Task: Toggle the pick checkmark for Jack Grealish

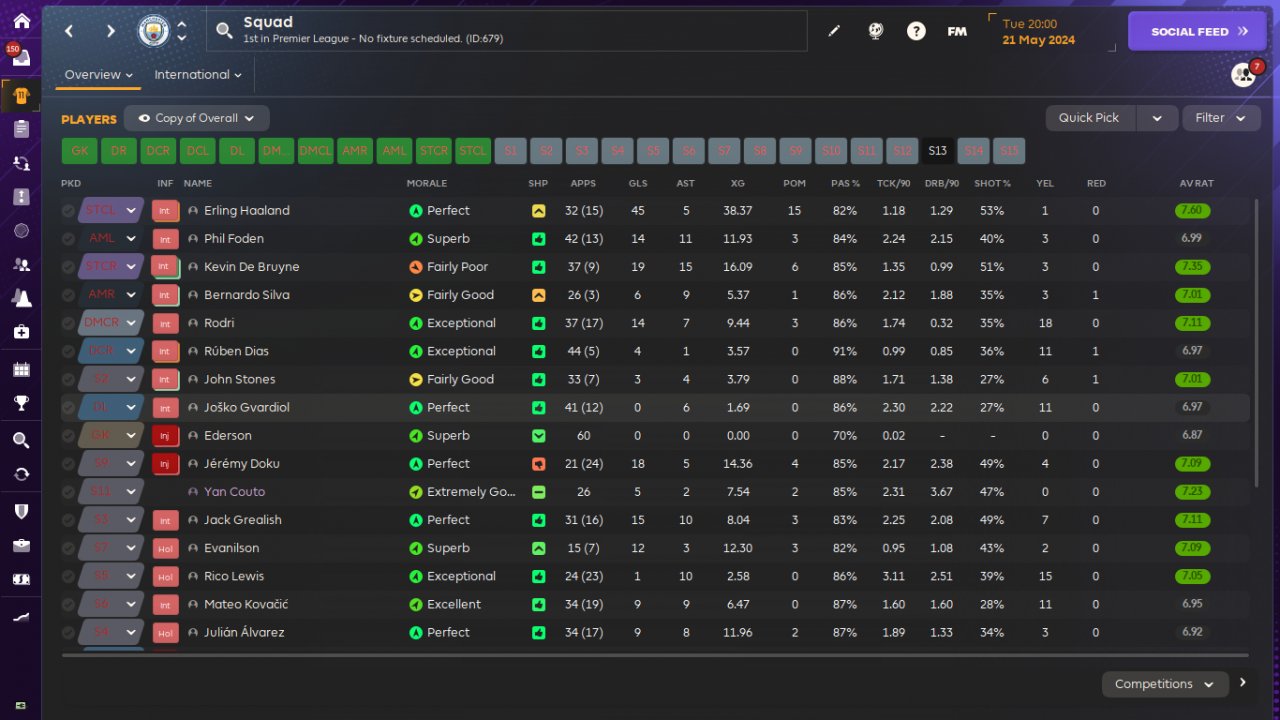Action: (x=68, y=520)
